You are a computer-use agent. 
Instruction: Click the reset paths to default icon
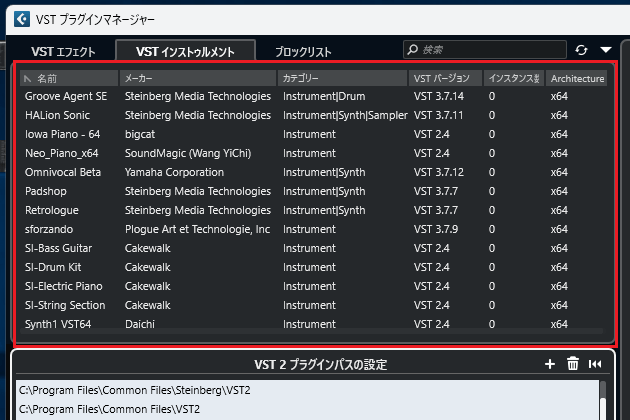(595, 364)
